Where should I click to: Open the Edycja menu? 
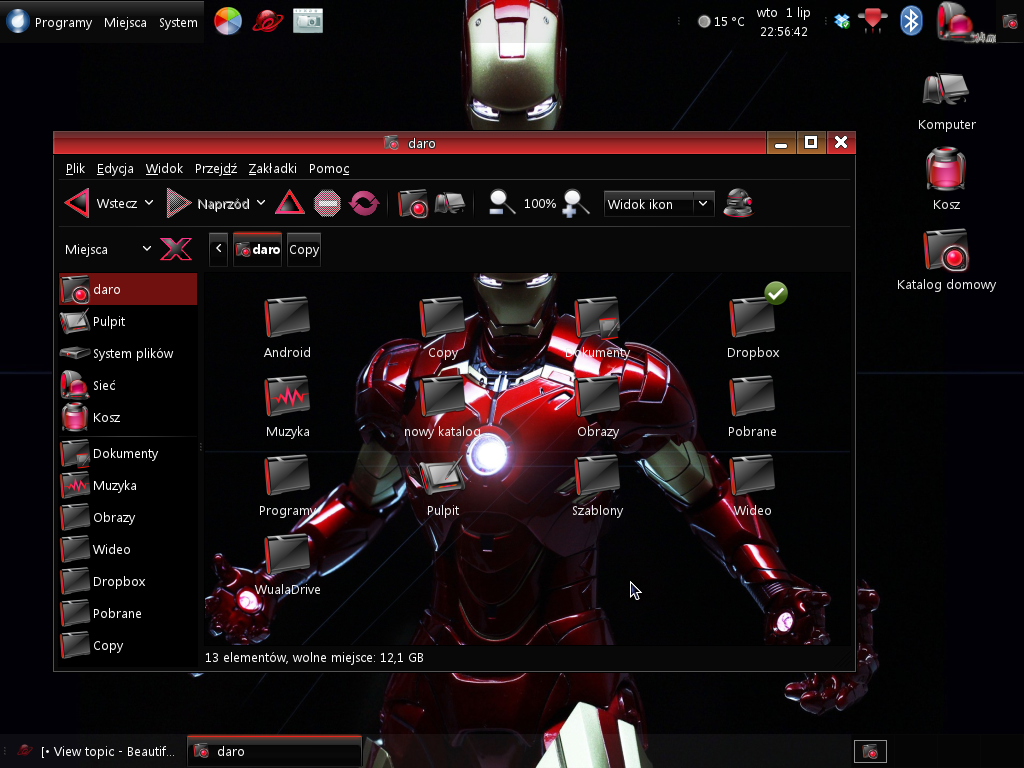[x=115, y=168]
